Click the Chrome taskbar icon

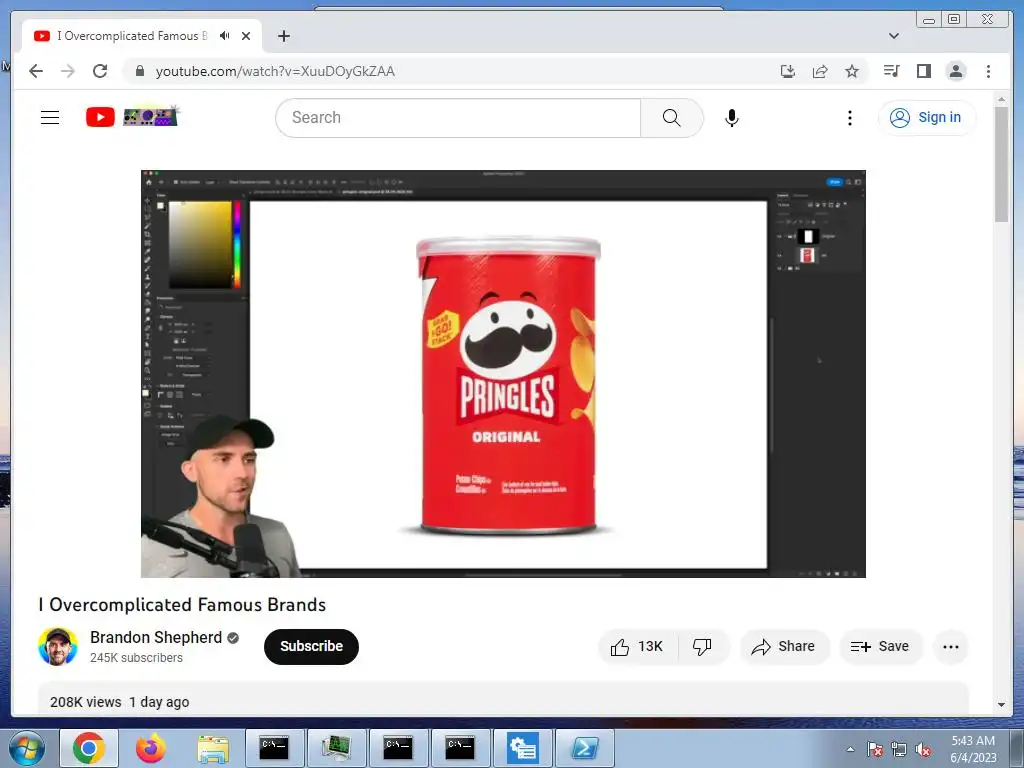89,748
